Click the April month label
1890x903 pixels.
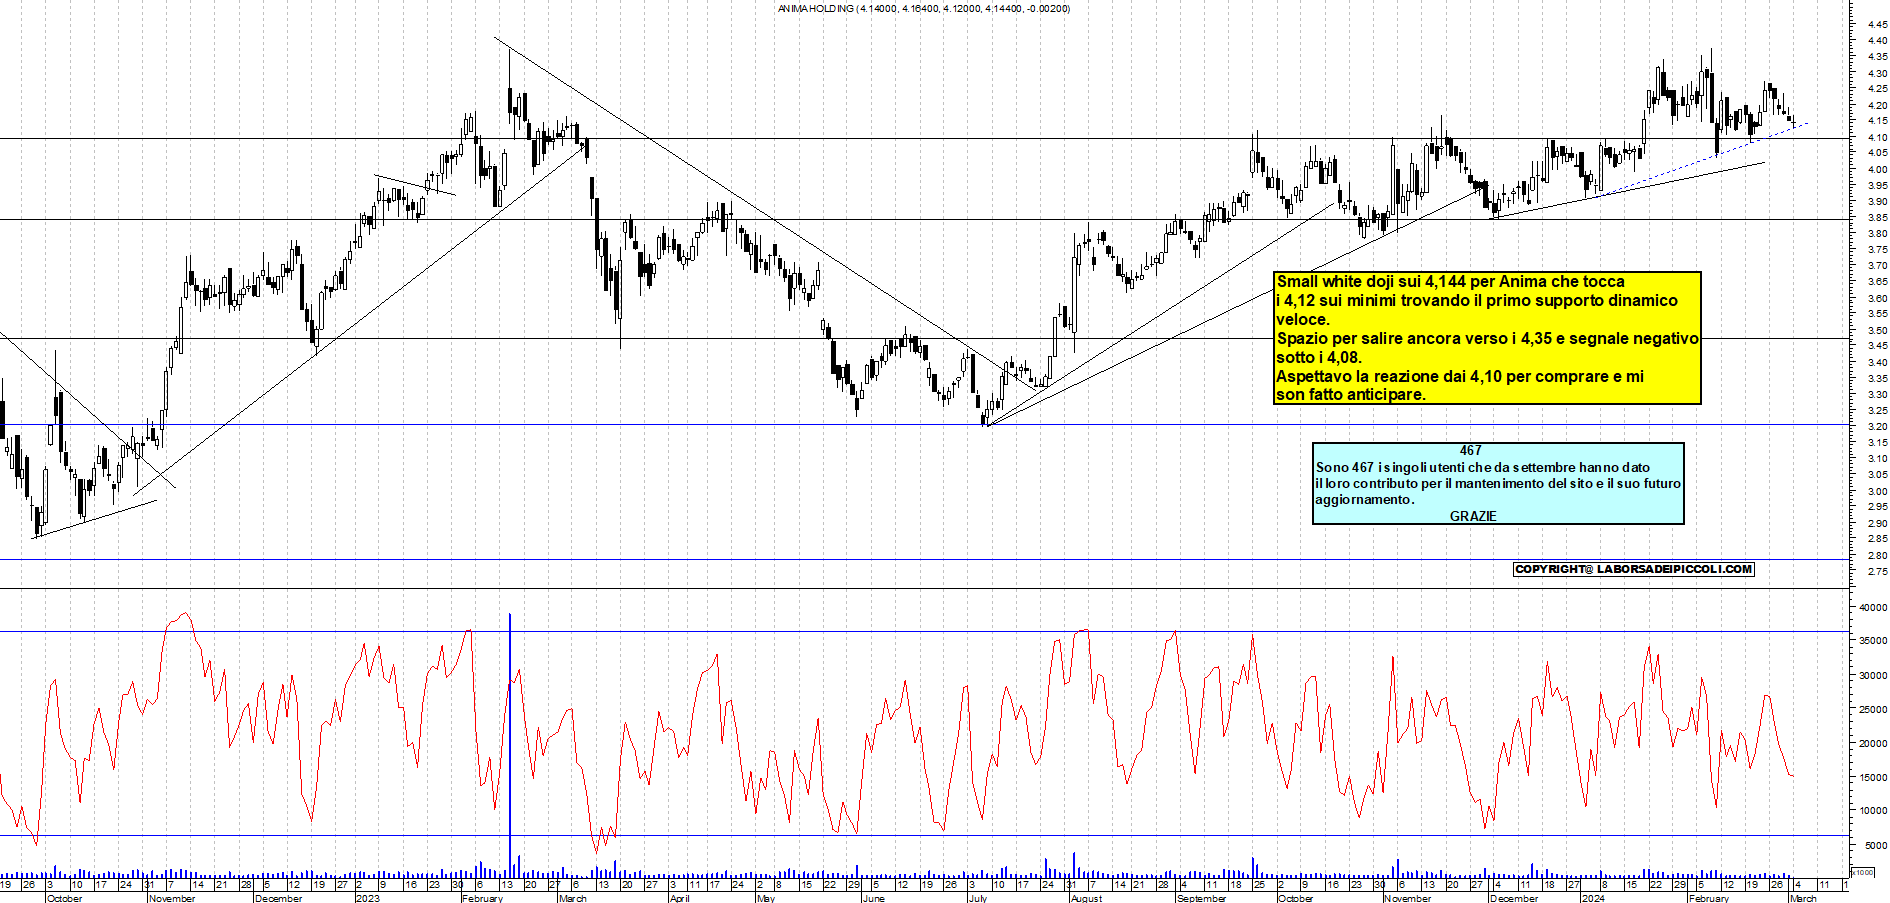tap(679, 898)
